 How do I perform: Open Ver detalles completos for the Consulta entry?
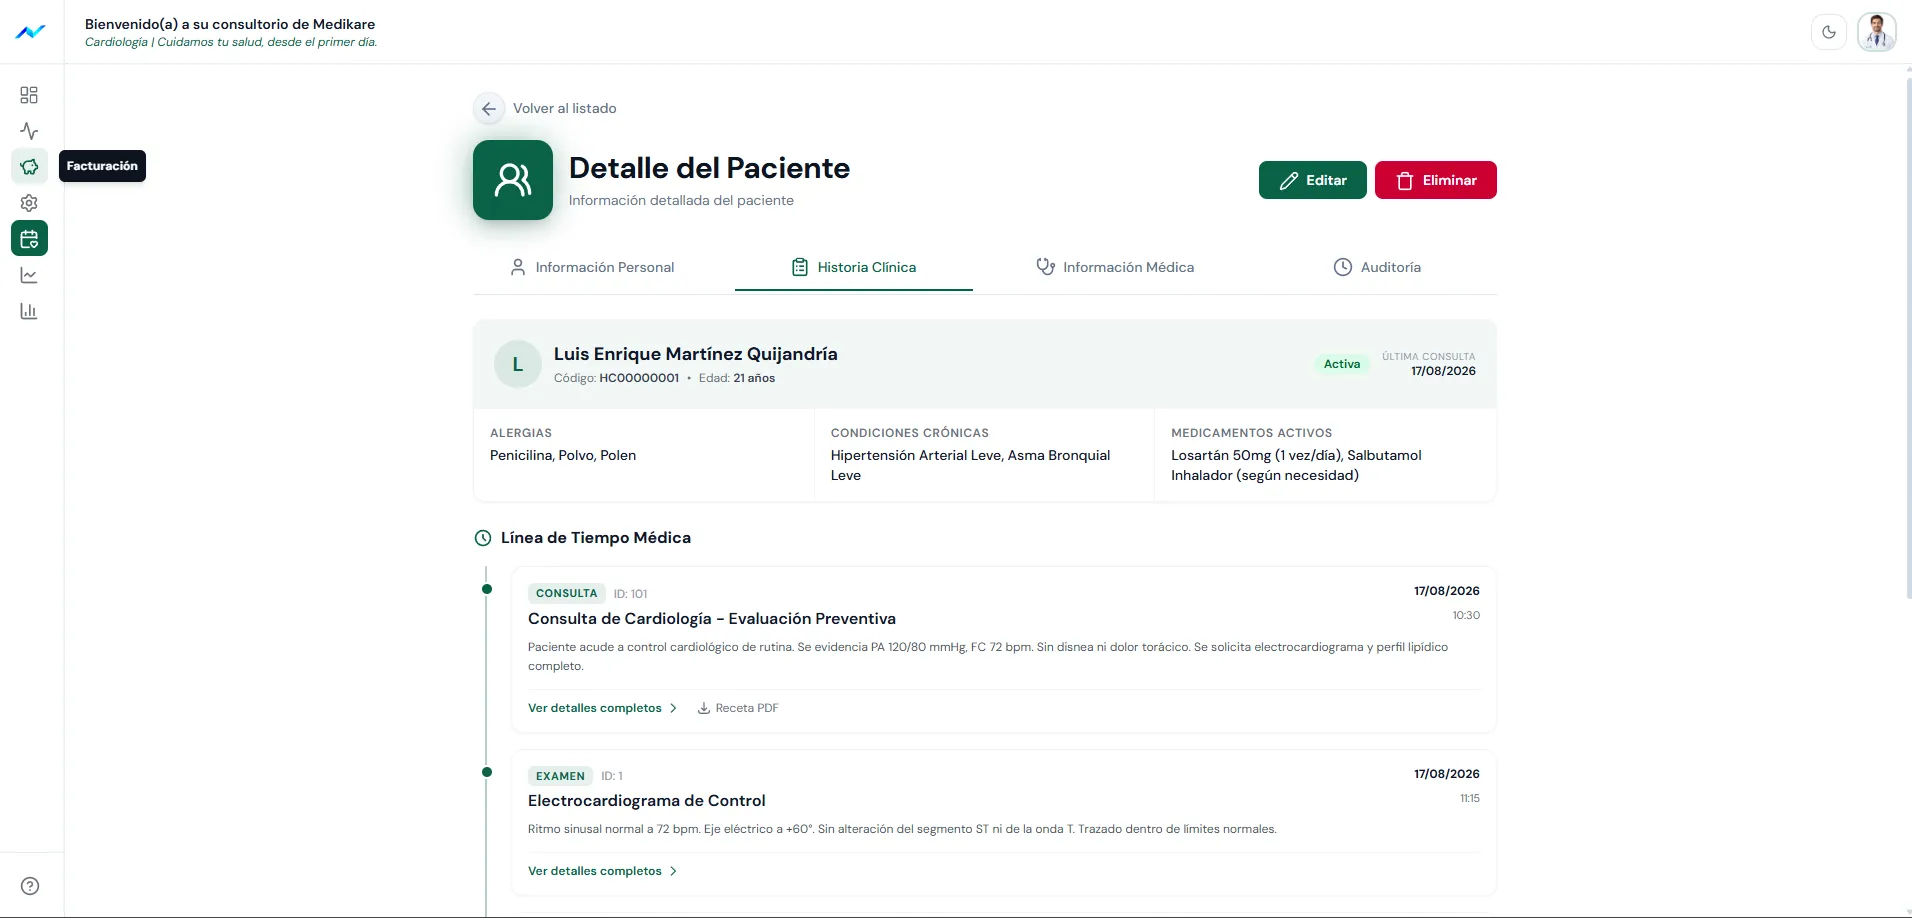[603, 708]
